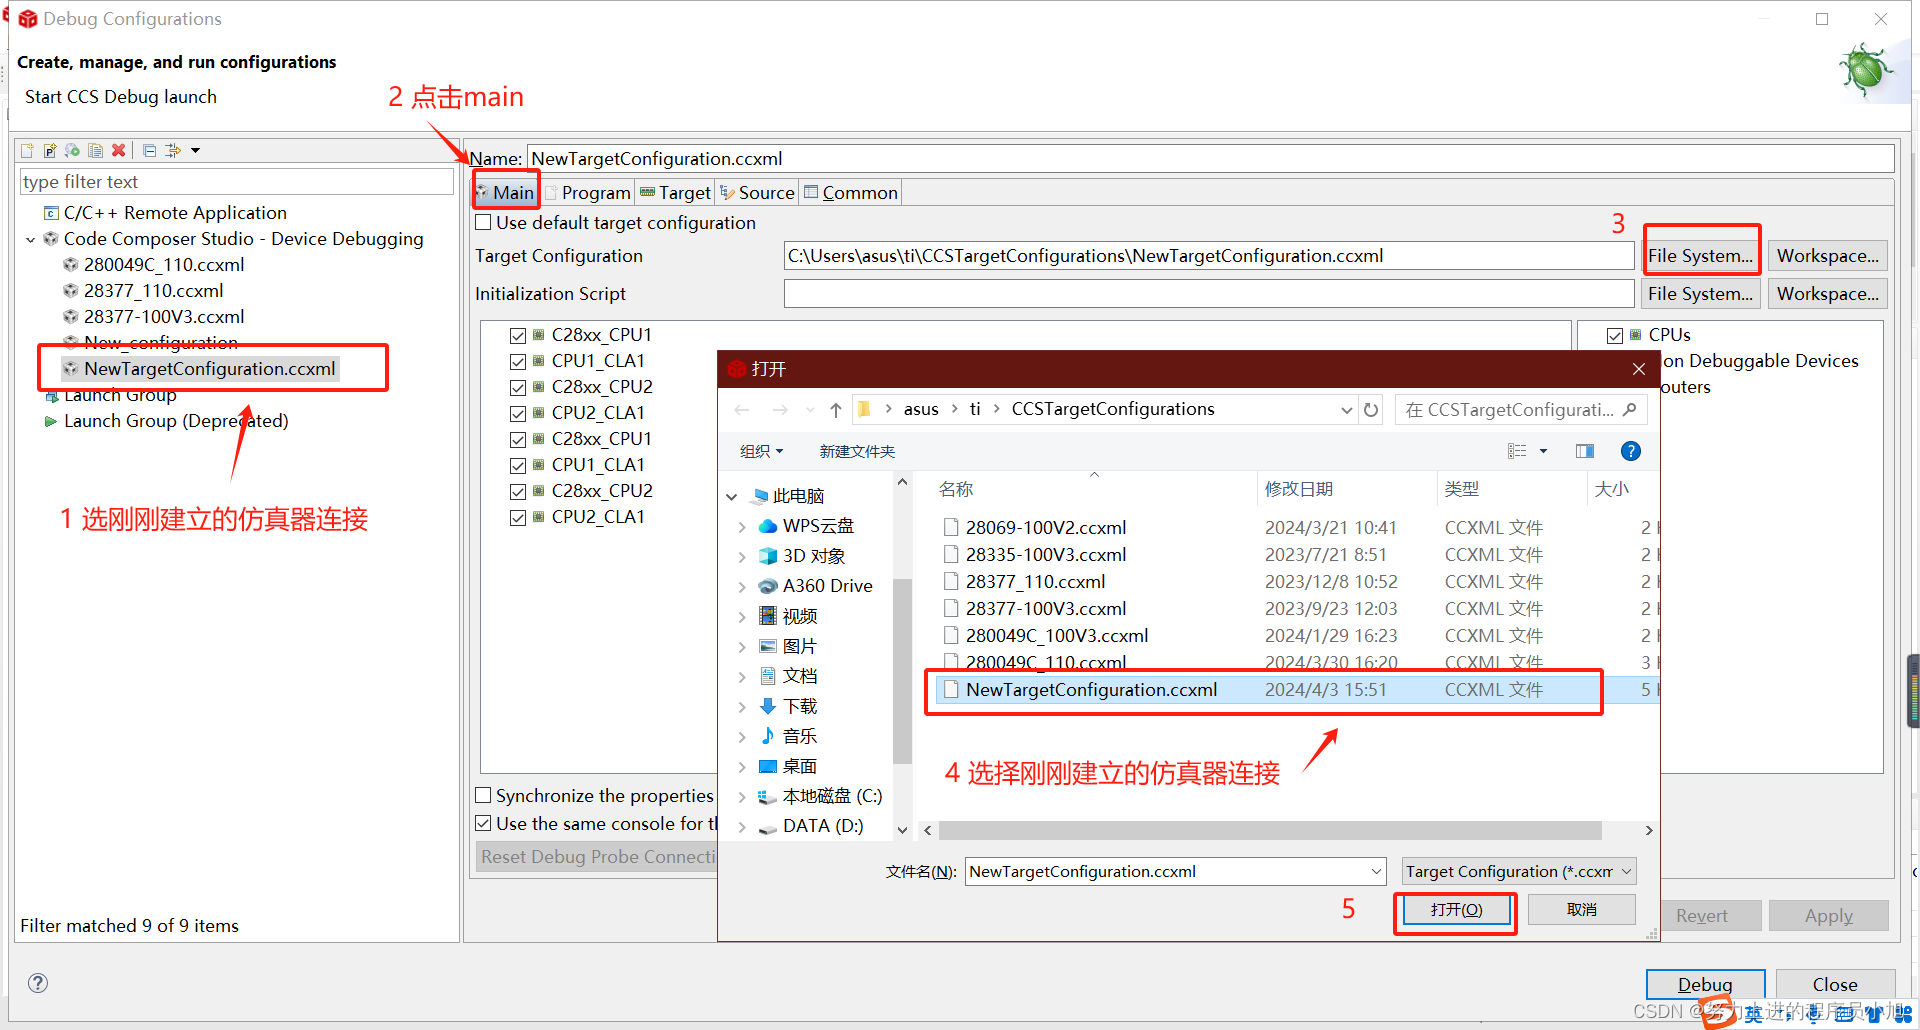Viewport: 1920px width, 1030px height.
Task: Collapse 此电脑 node in navigation pane
Action: 732,497
